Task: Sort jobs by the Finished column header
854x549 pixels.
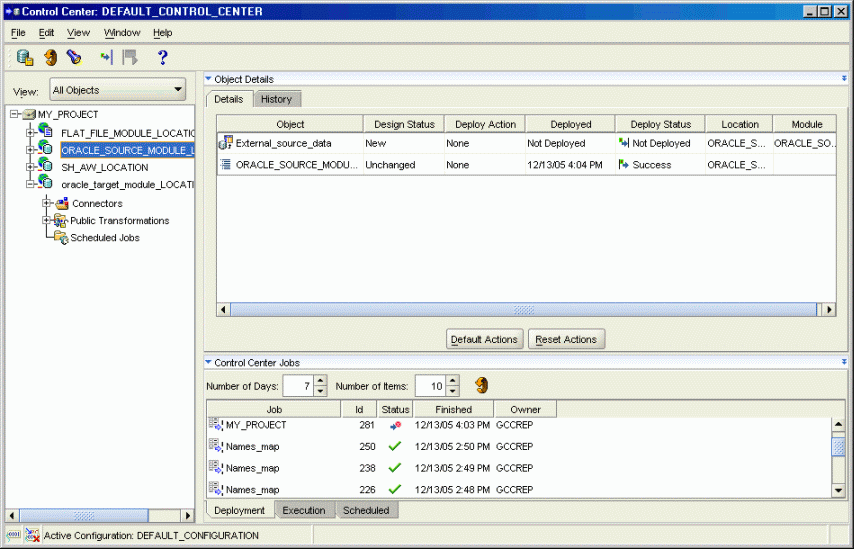Action: coord(454,410)
